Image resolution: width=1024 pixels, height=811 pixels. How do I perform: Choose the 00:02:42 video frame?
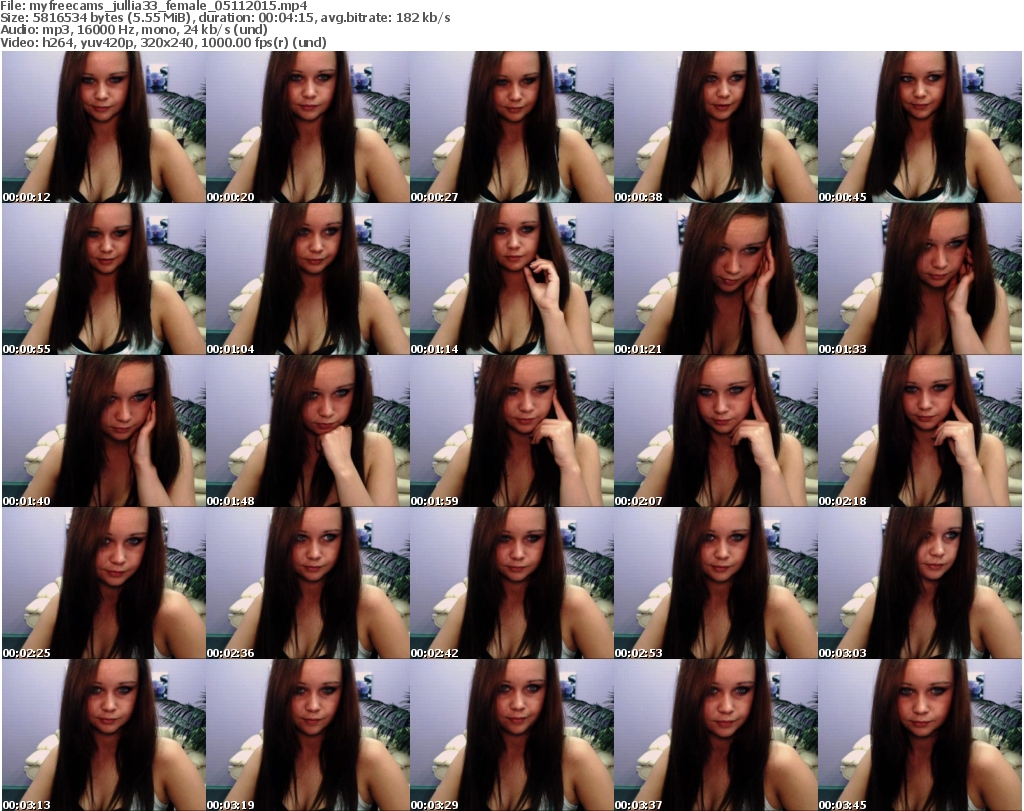click(x=511, y=582)
